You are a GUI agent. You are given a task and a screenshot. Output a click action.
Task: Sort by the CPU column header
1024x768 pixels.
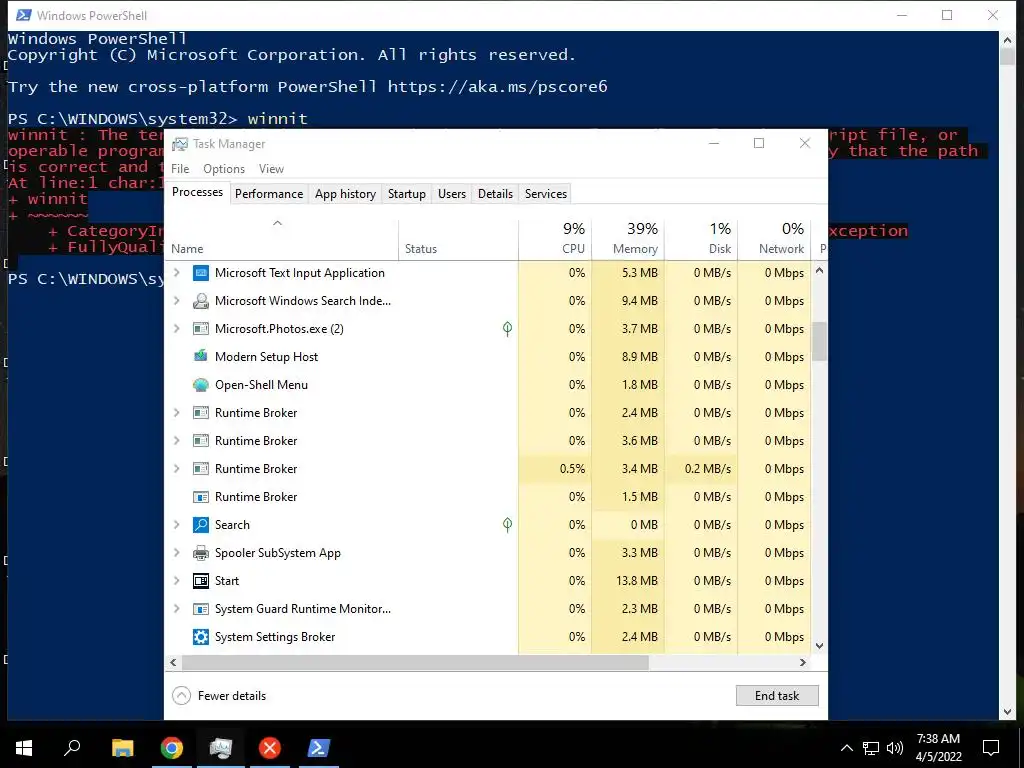555,240
